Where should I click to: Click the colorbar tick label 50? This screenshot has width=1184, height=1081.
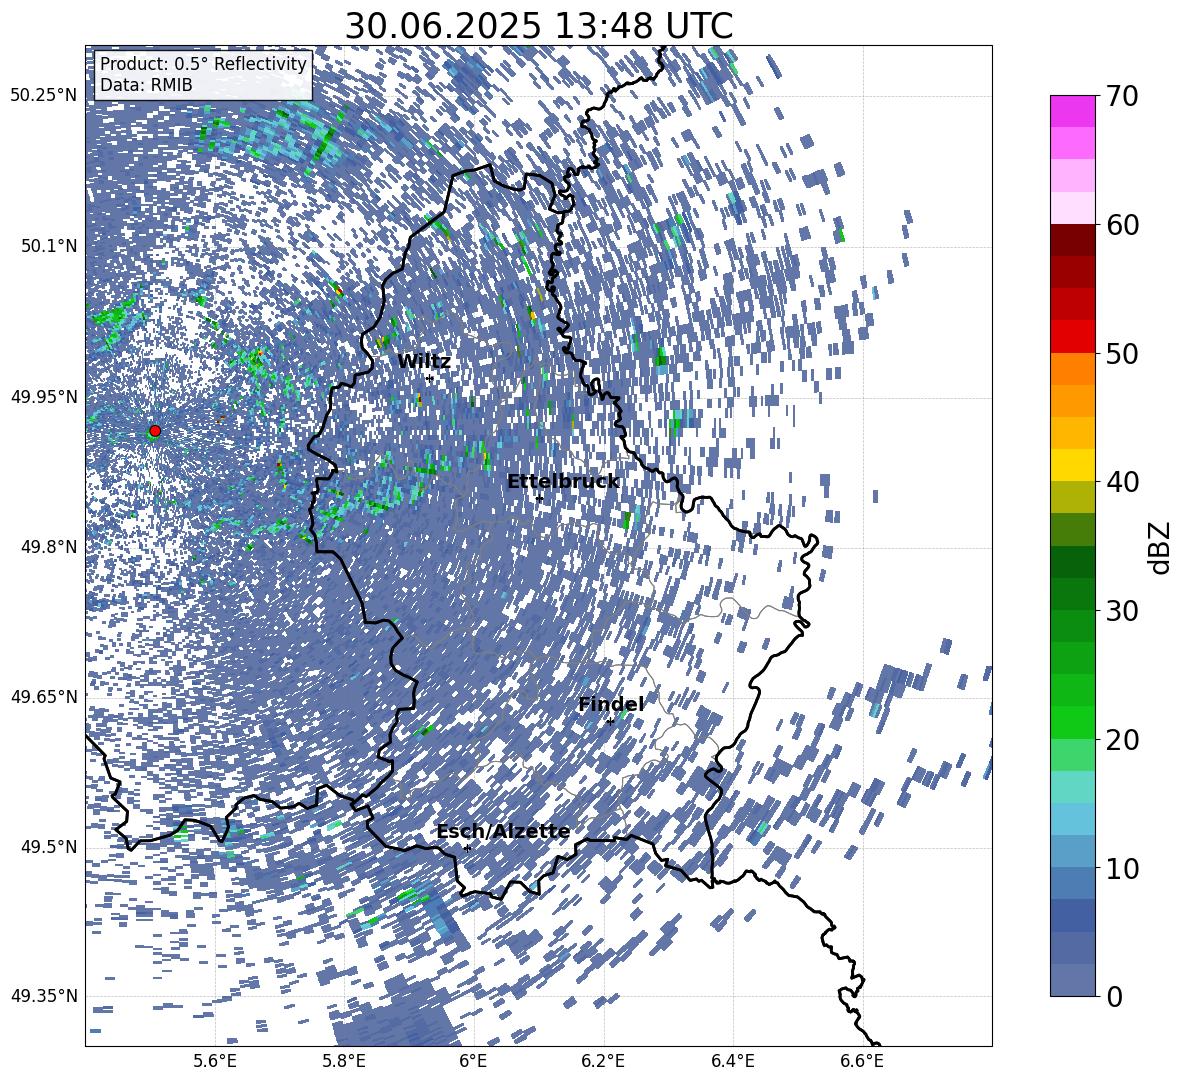coord(1122,353)
